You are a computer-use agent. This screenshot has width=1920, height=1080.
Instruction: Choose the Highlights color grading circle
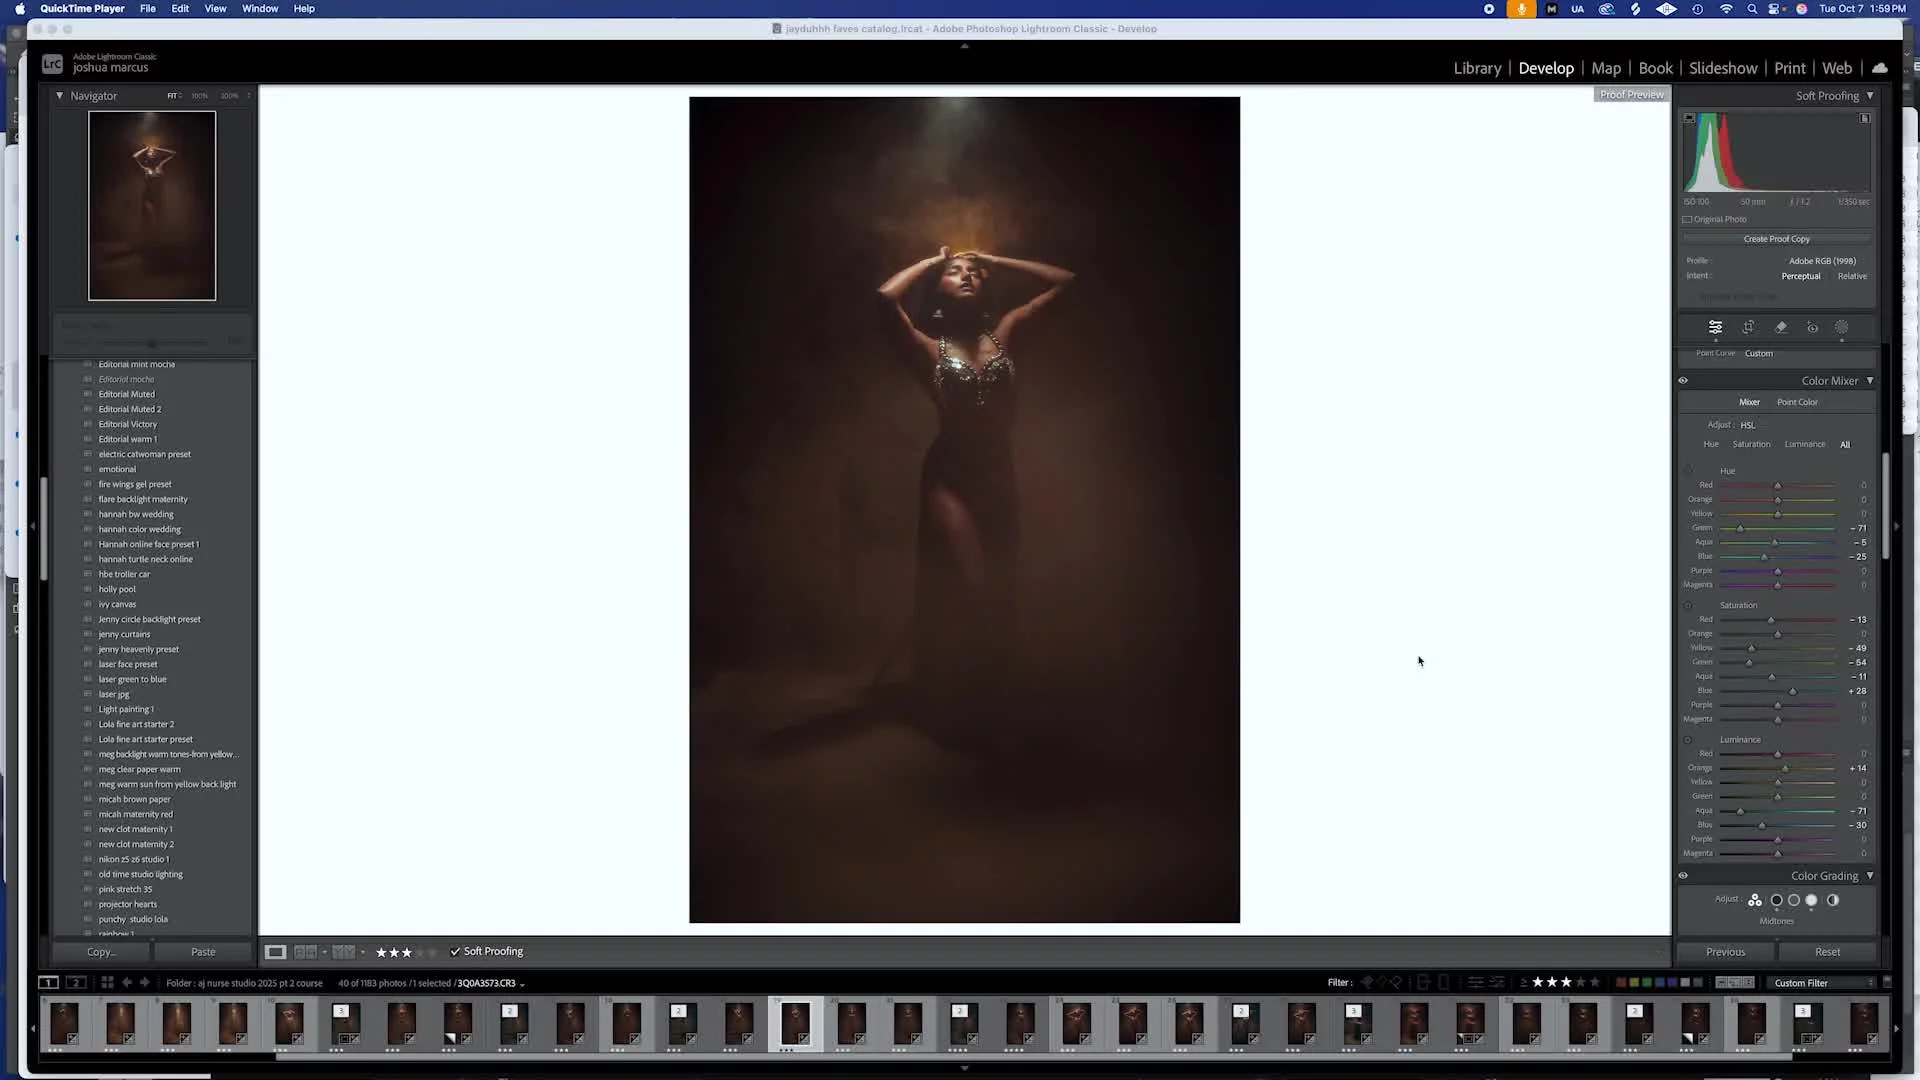(1811, 900)
